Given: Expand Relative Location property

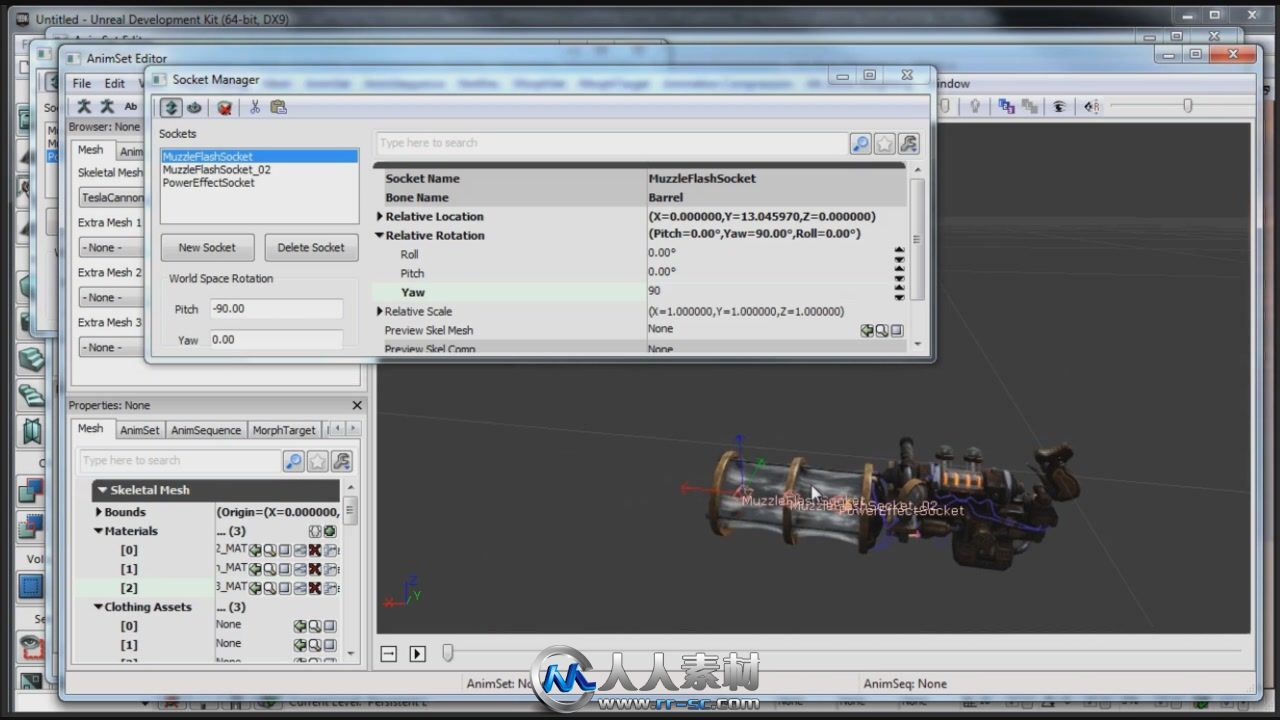Looking at the screenshot, I should tap(380, 217).
